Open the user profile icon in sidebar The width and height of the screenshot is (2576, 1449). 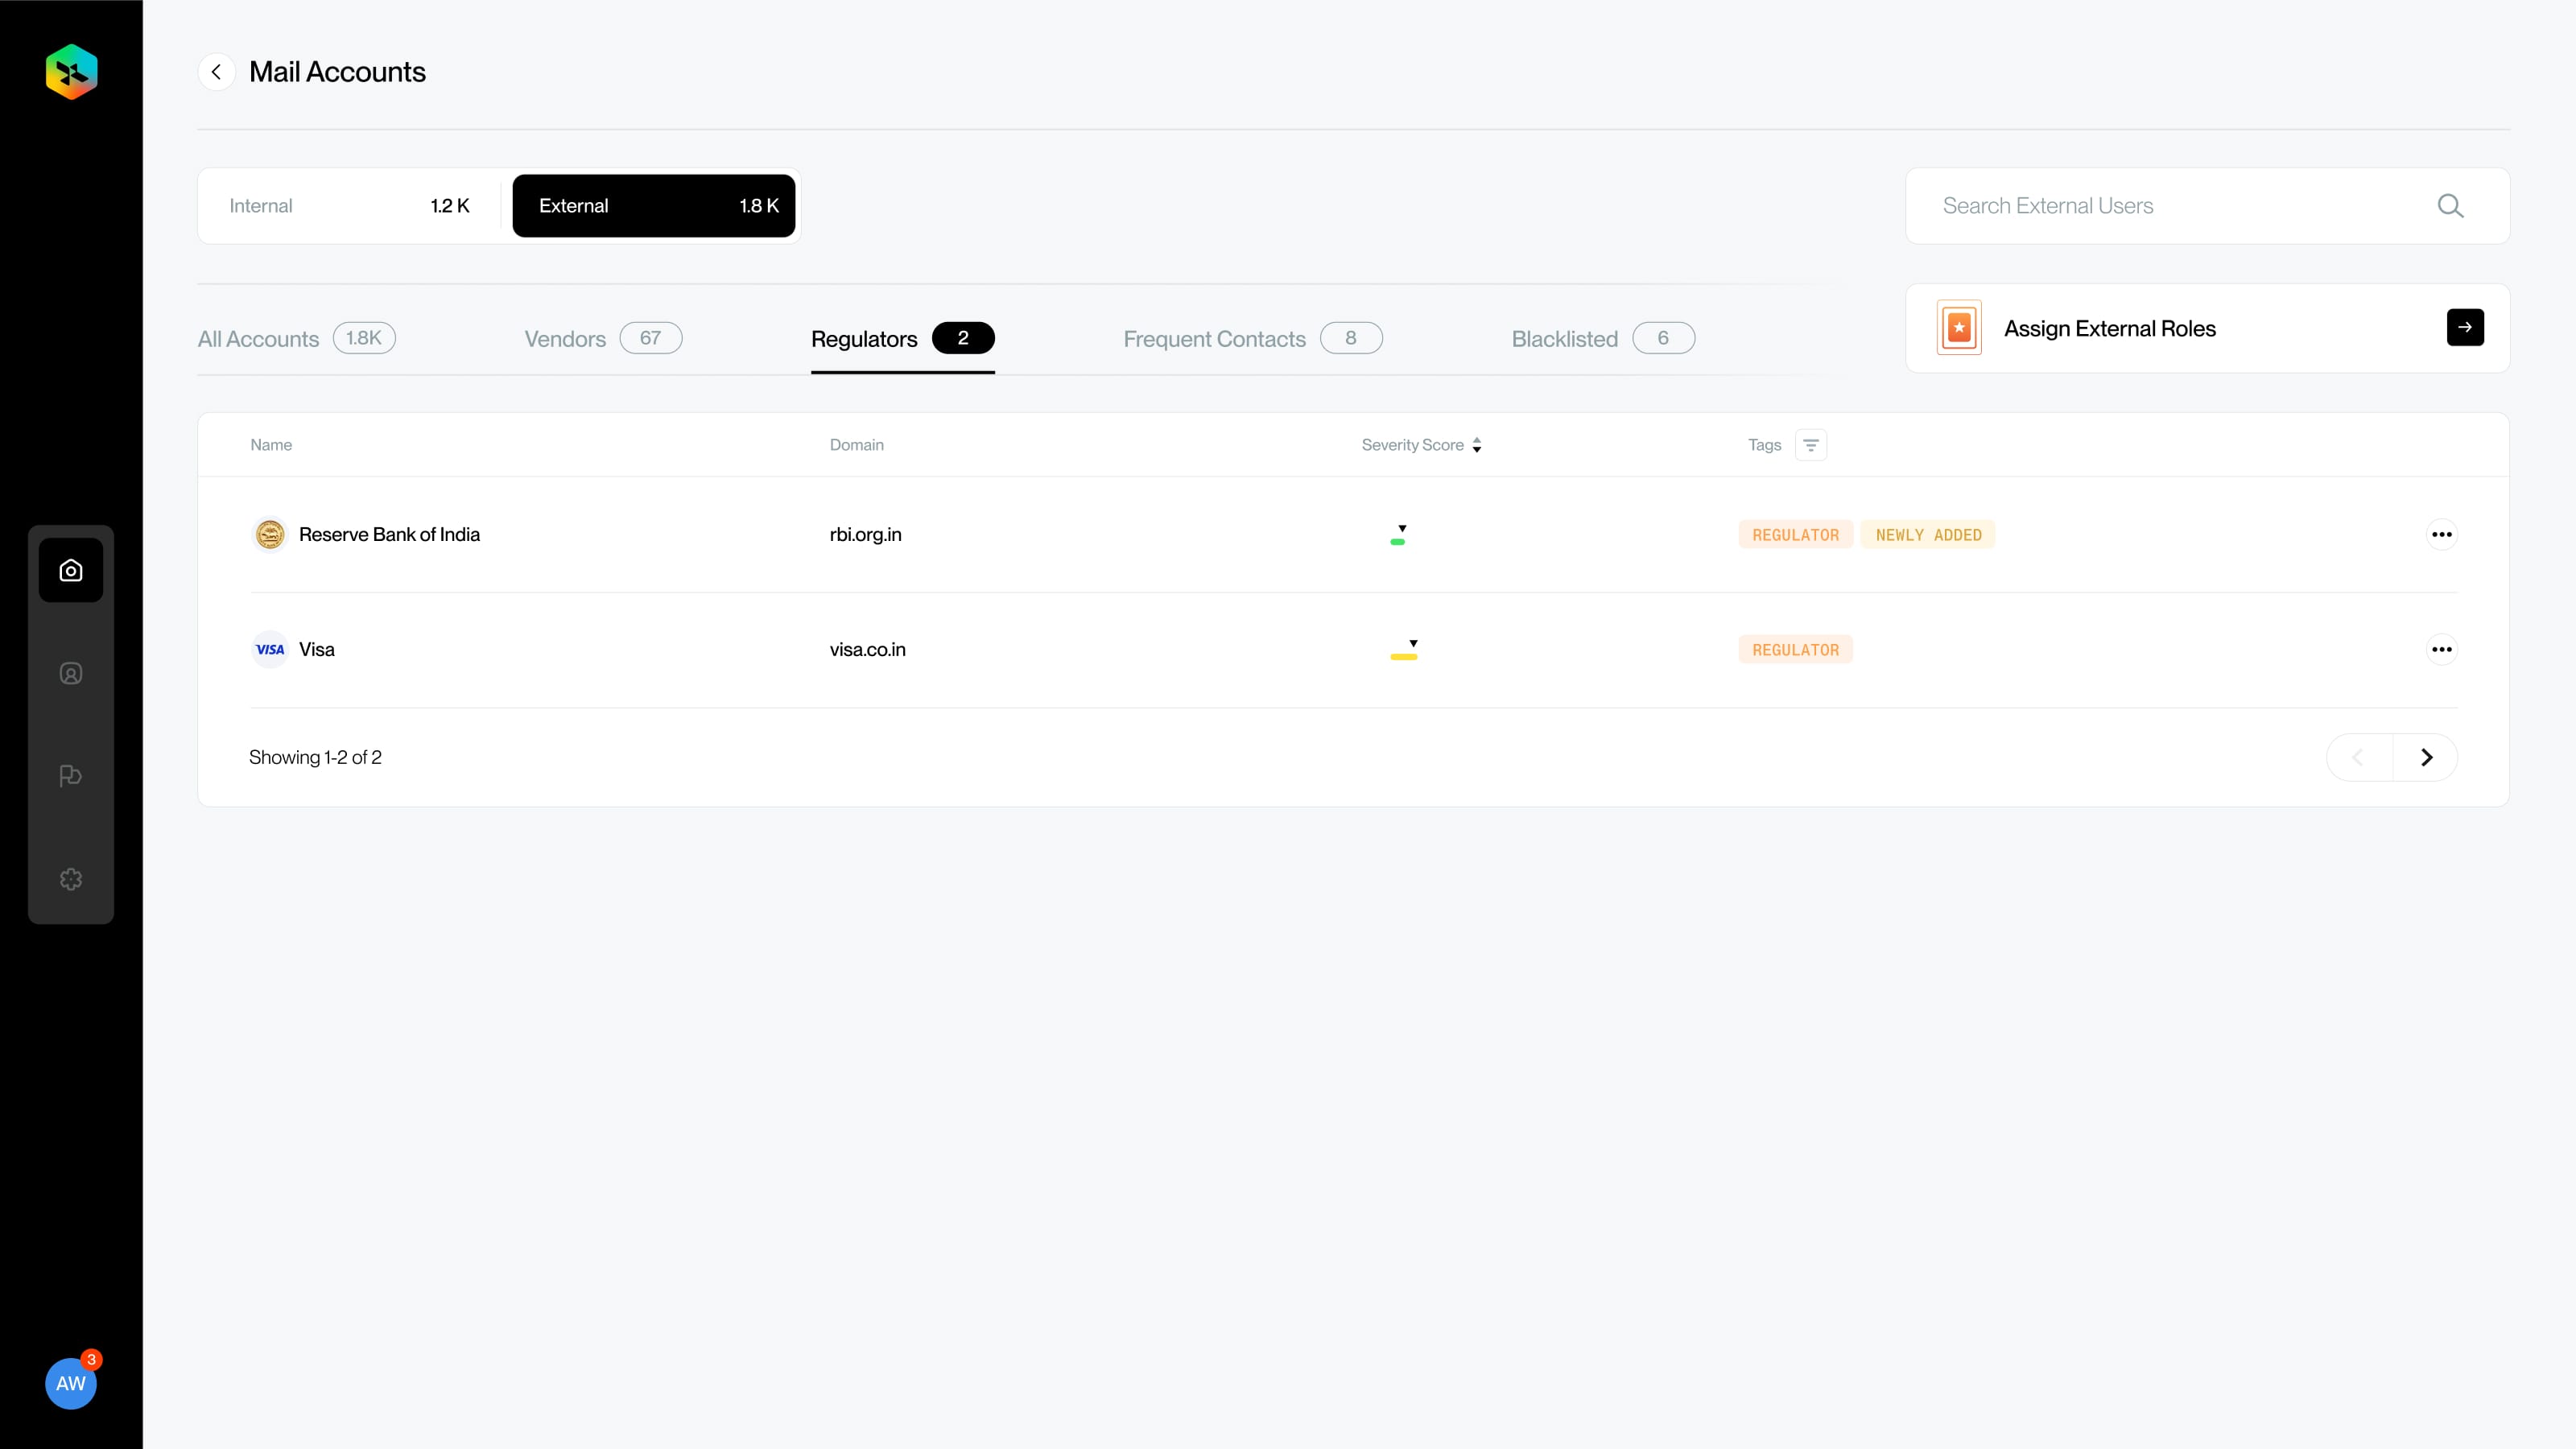tap(71, 673)
